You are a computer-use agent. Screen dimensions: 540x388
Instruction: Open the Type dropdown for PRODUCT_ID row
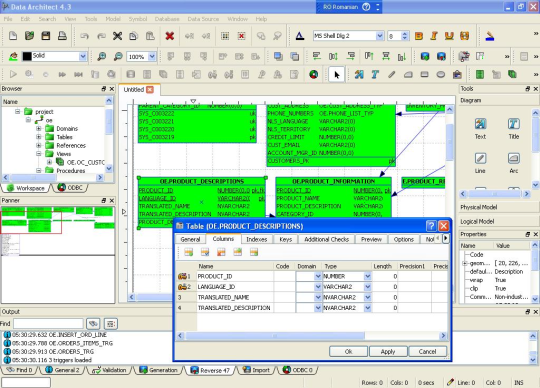tap(367, 276)
